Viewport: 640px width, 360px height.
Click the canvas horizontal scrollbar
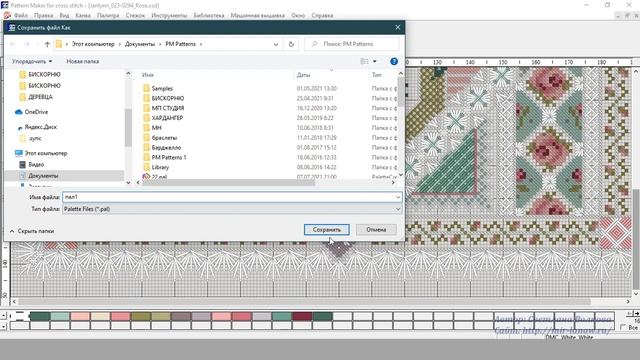pyautogui.click(x=304, y=302)
